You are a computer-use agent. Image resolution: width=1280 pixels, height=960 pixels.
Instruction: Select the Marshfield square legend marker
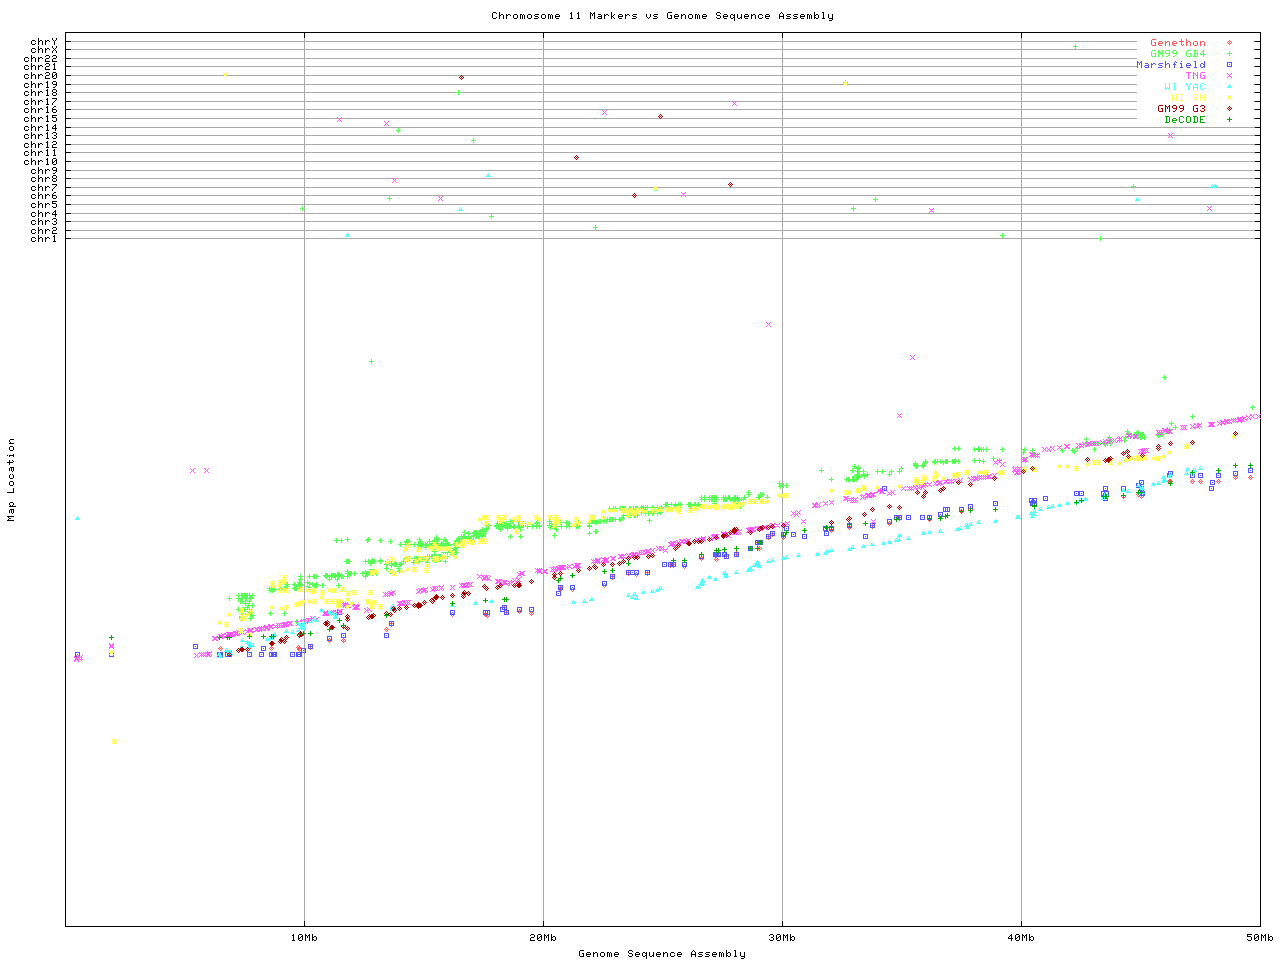tap(1229, 65)
